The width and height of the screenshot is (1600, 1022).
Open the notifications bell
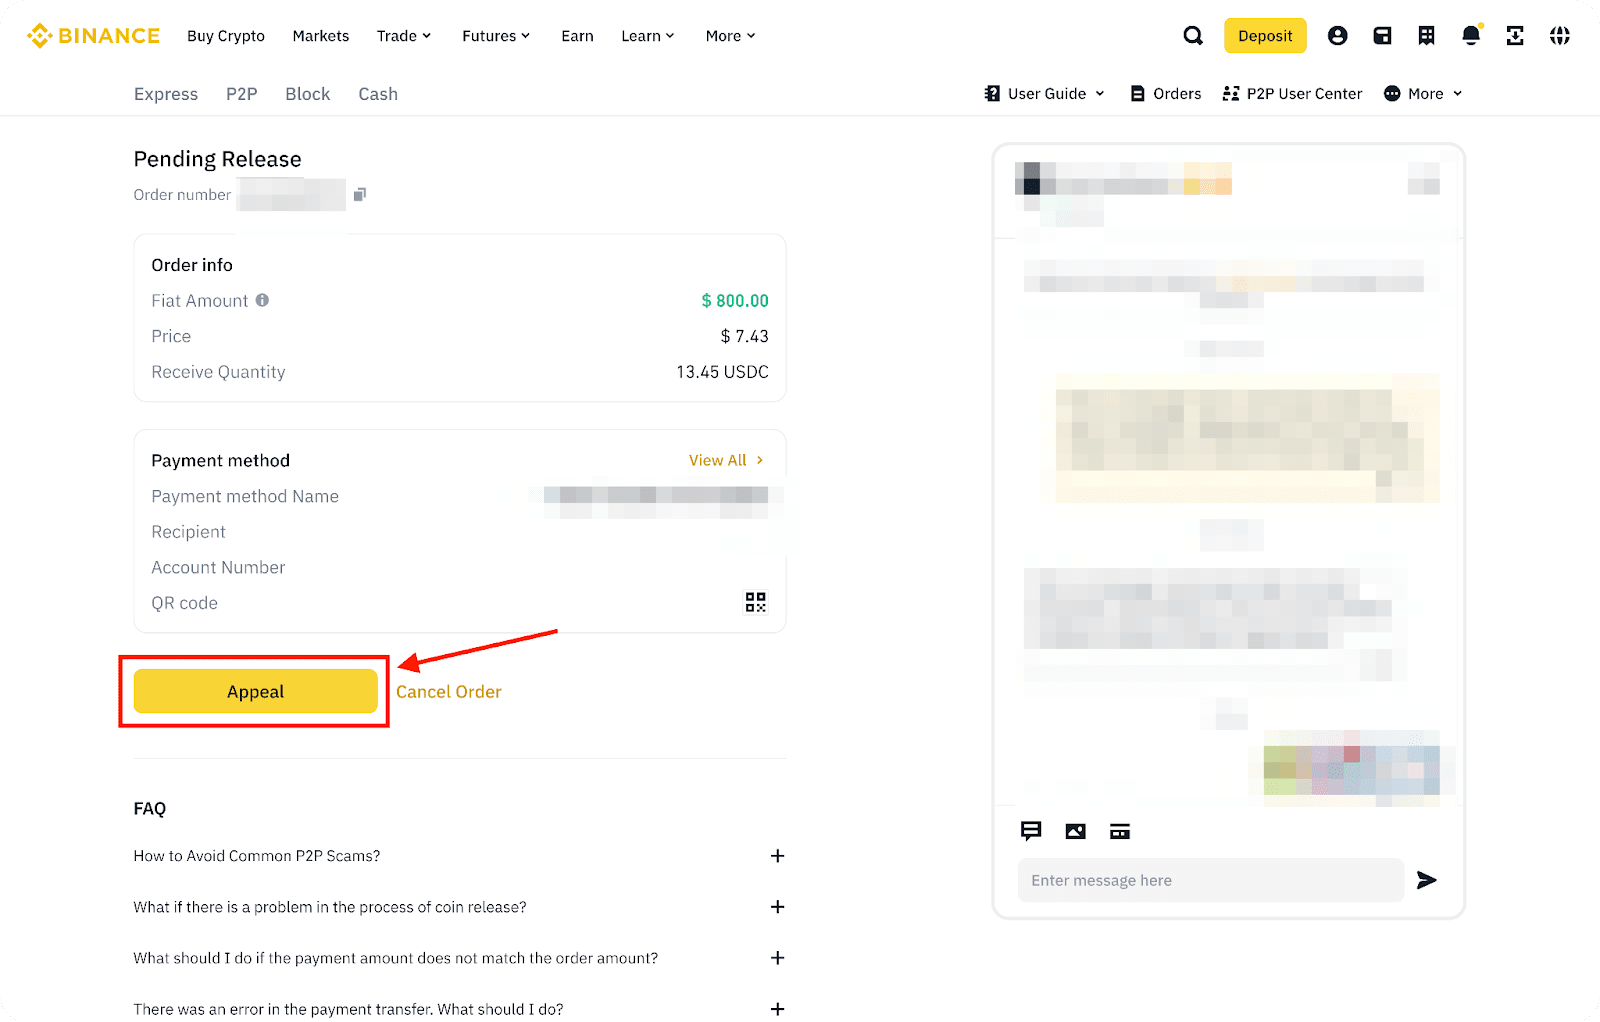tap(1471, 36)
